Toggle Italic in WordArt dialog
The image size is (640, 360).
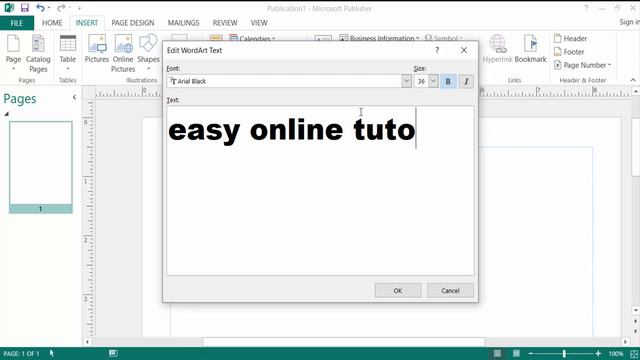tap(466, 81)
